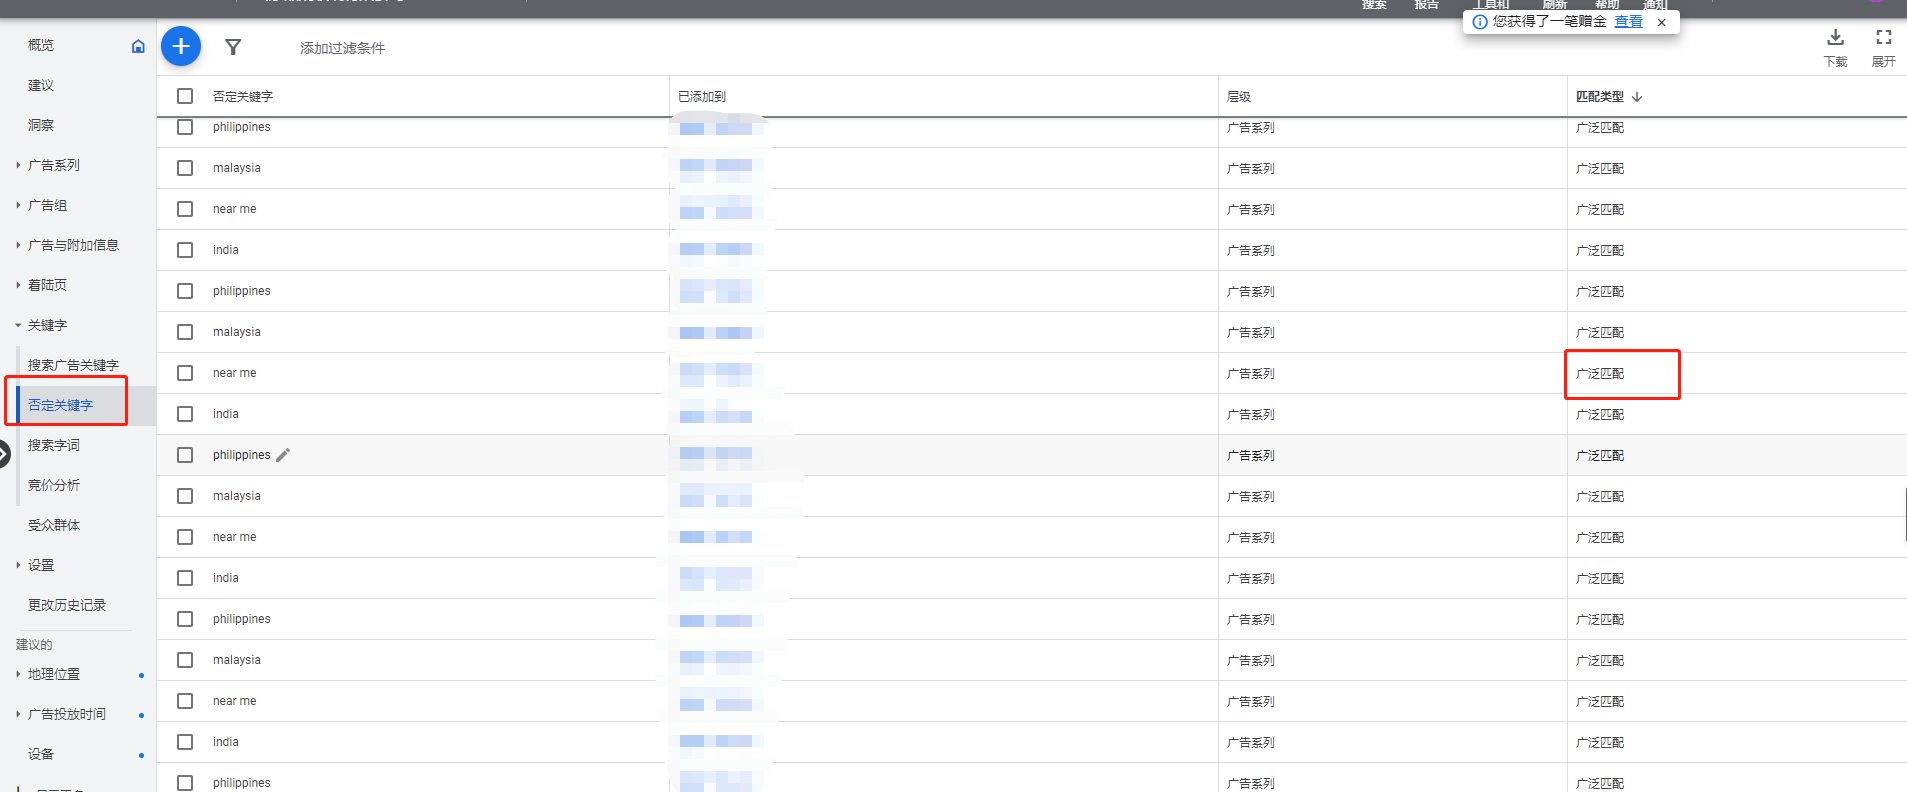This screenshot has width=1907, height=792.
Task: Check the second malaysia row checkbox
Action: (x=185, y=332)
